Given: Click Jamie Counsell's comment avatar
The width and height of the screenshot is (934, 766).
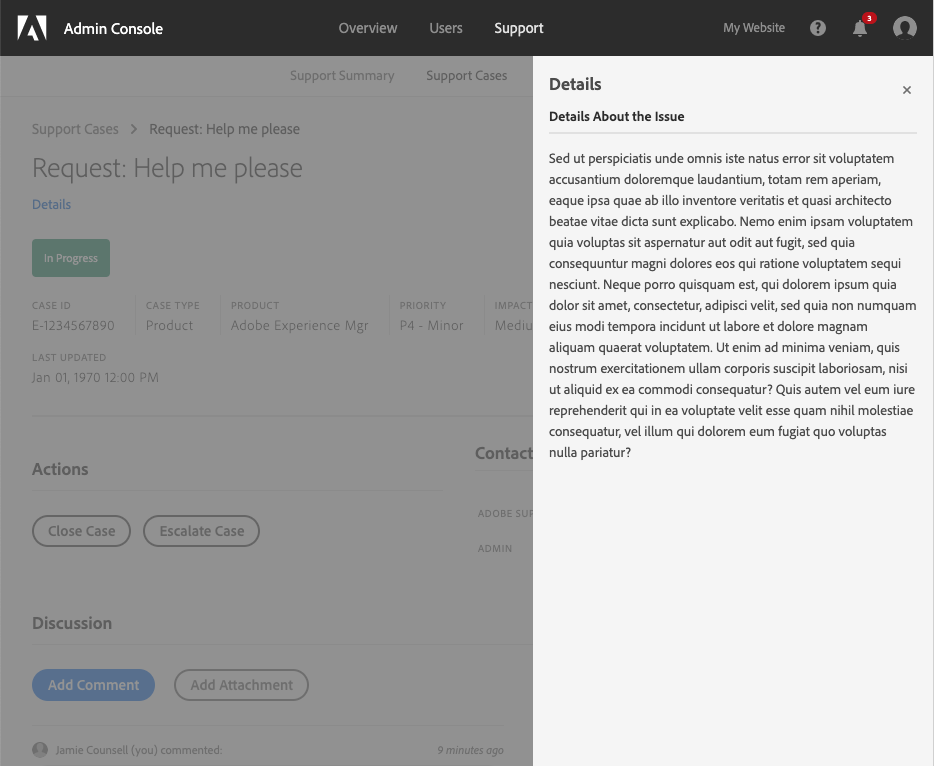Looking at the screenshot, I should pyautogui.click(x=40, y=749).
